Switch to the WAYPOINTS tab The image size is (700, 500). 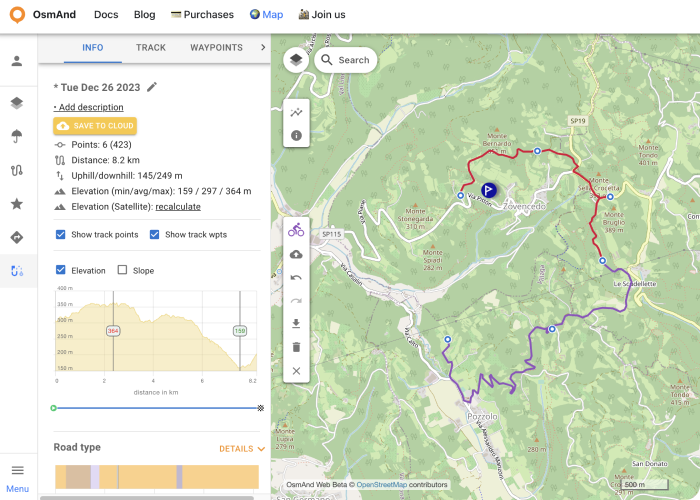coord(216,47)
